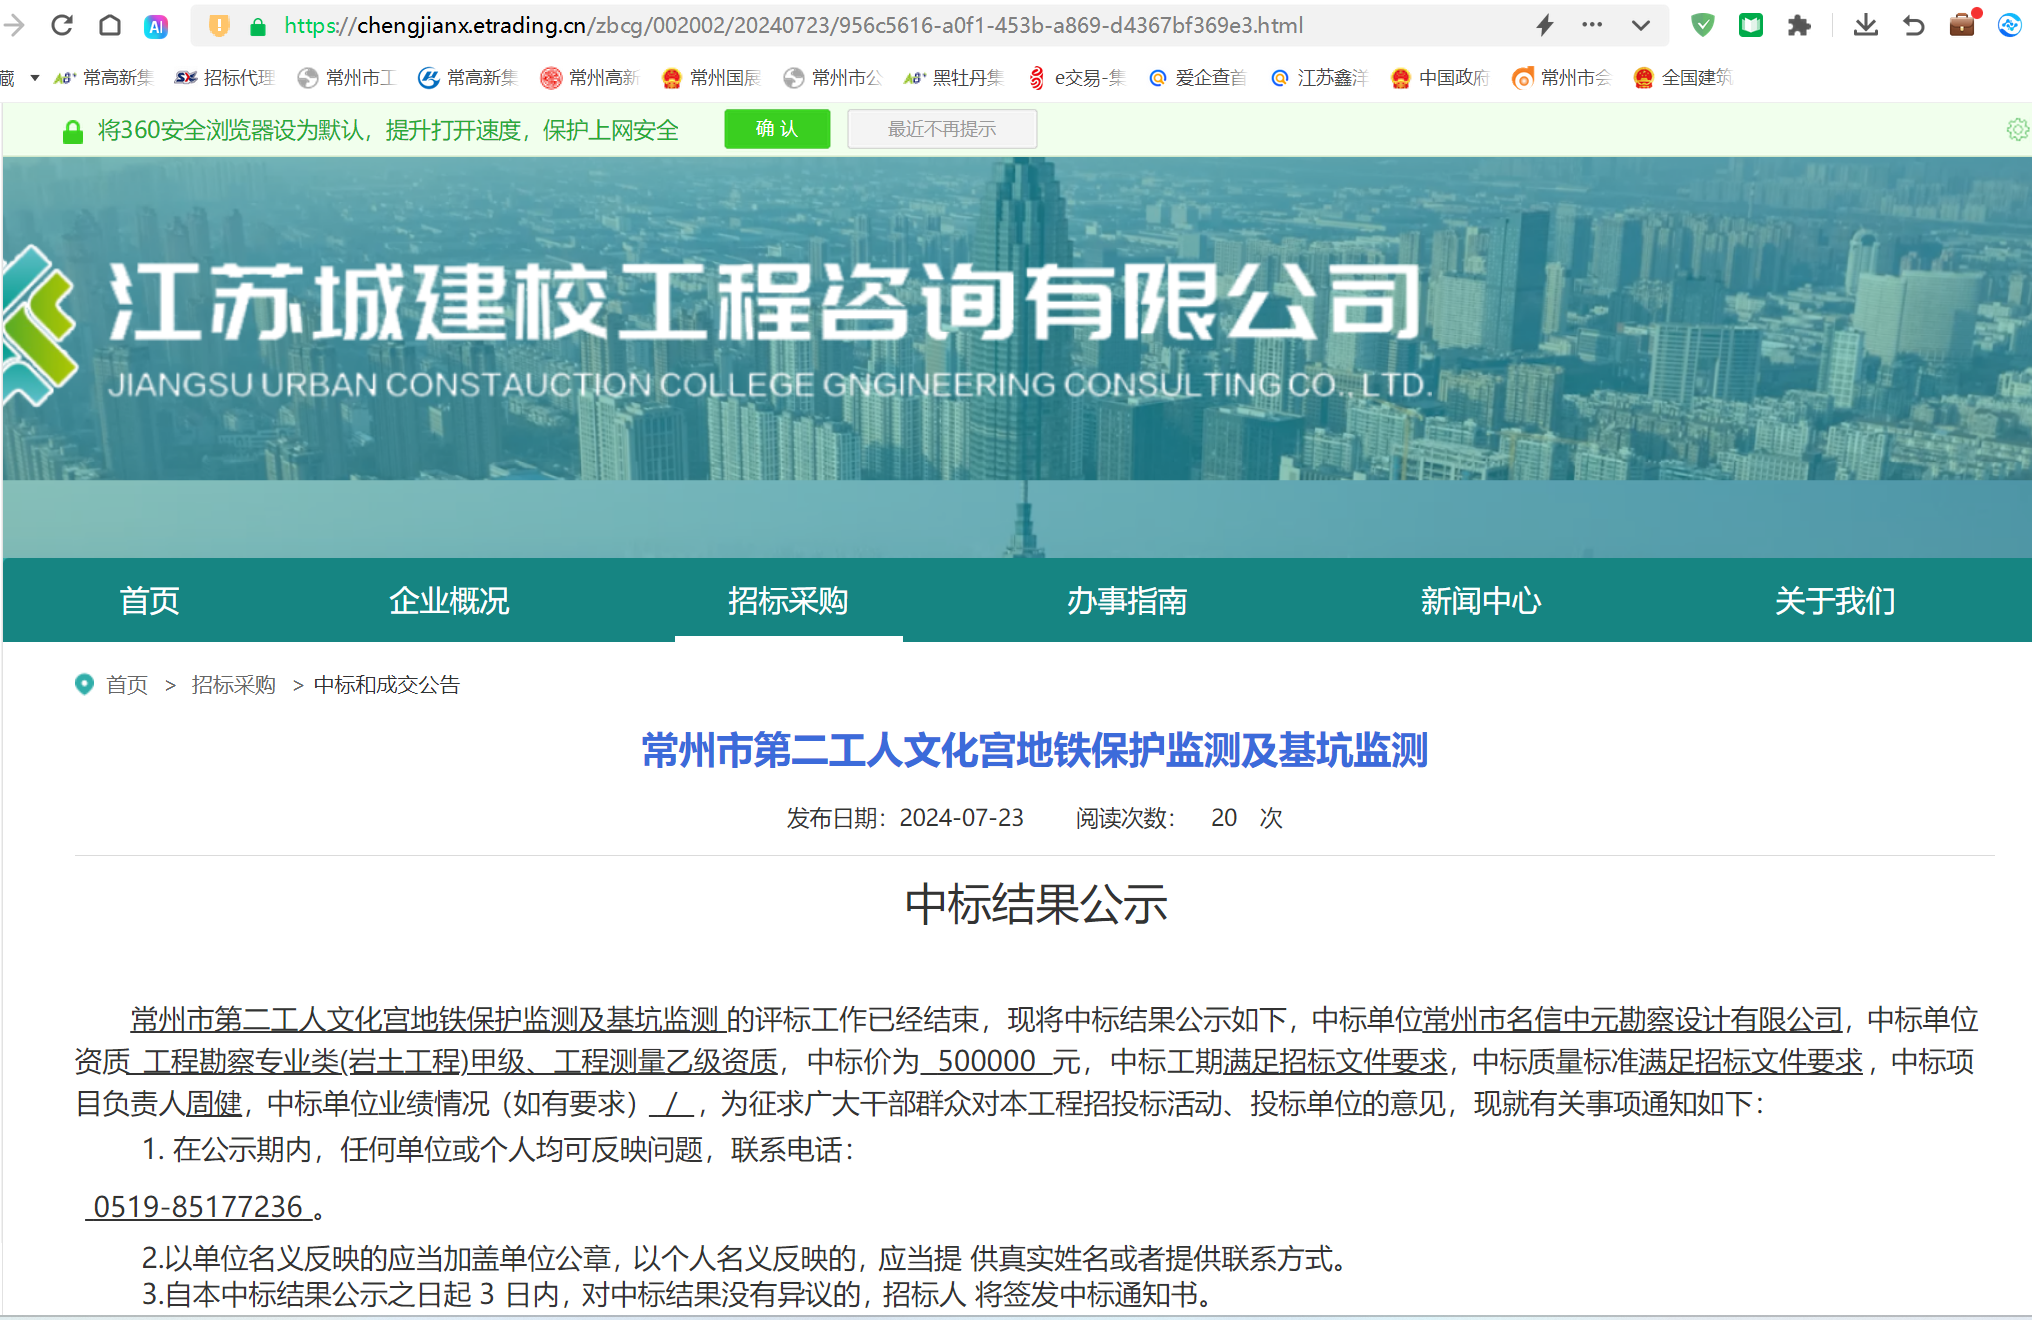The image size is (2032, 1320).
Task: Click the breadcrumb location pin icon
Action: (x=84, y=684)
